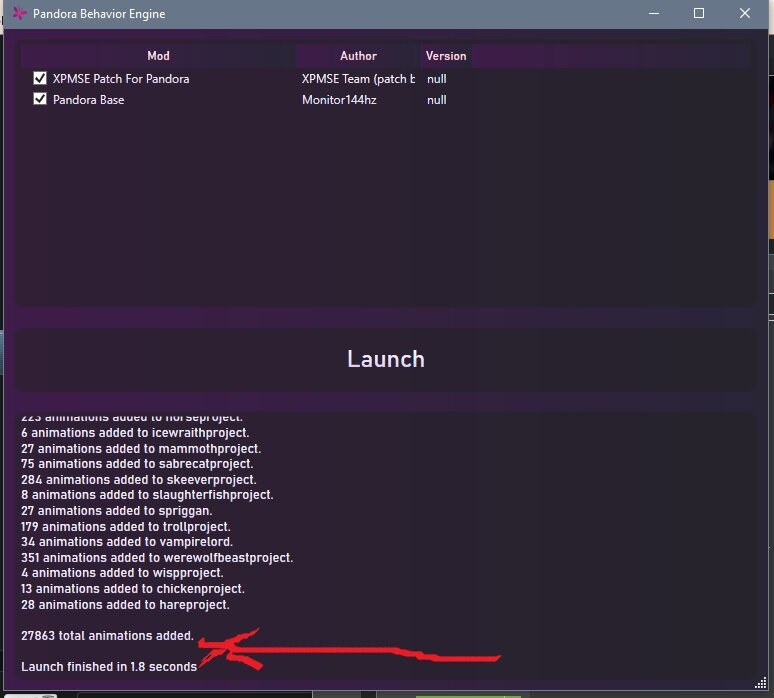Click log line about slaughterfishproject

(147, 495)
